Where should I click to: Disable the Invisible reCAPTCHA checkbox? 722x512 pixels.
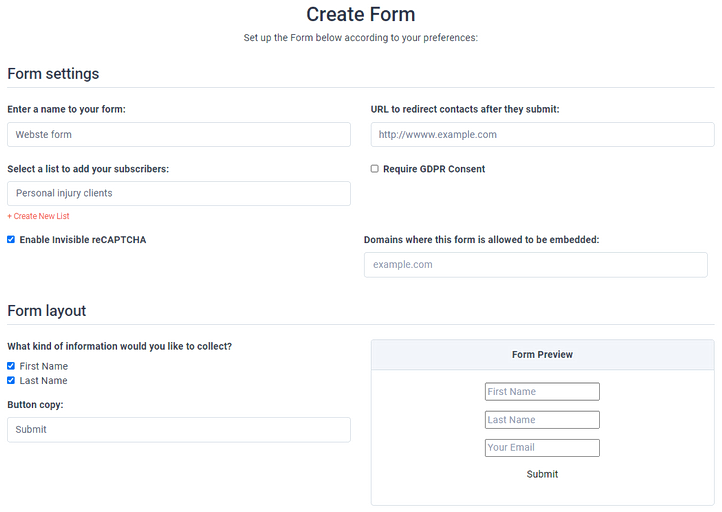pos(11,240)
